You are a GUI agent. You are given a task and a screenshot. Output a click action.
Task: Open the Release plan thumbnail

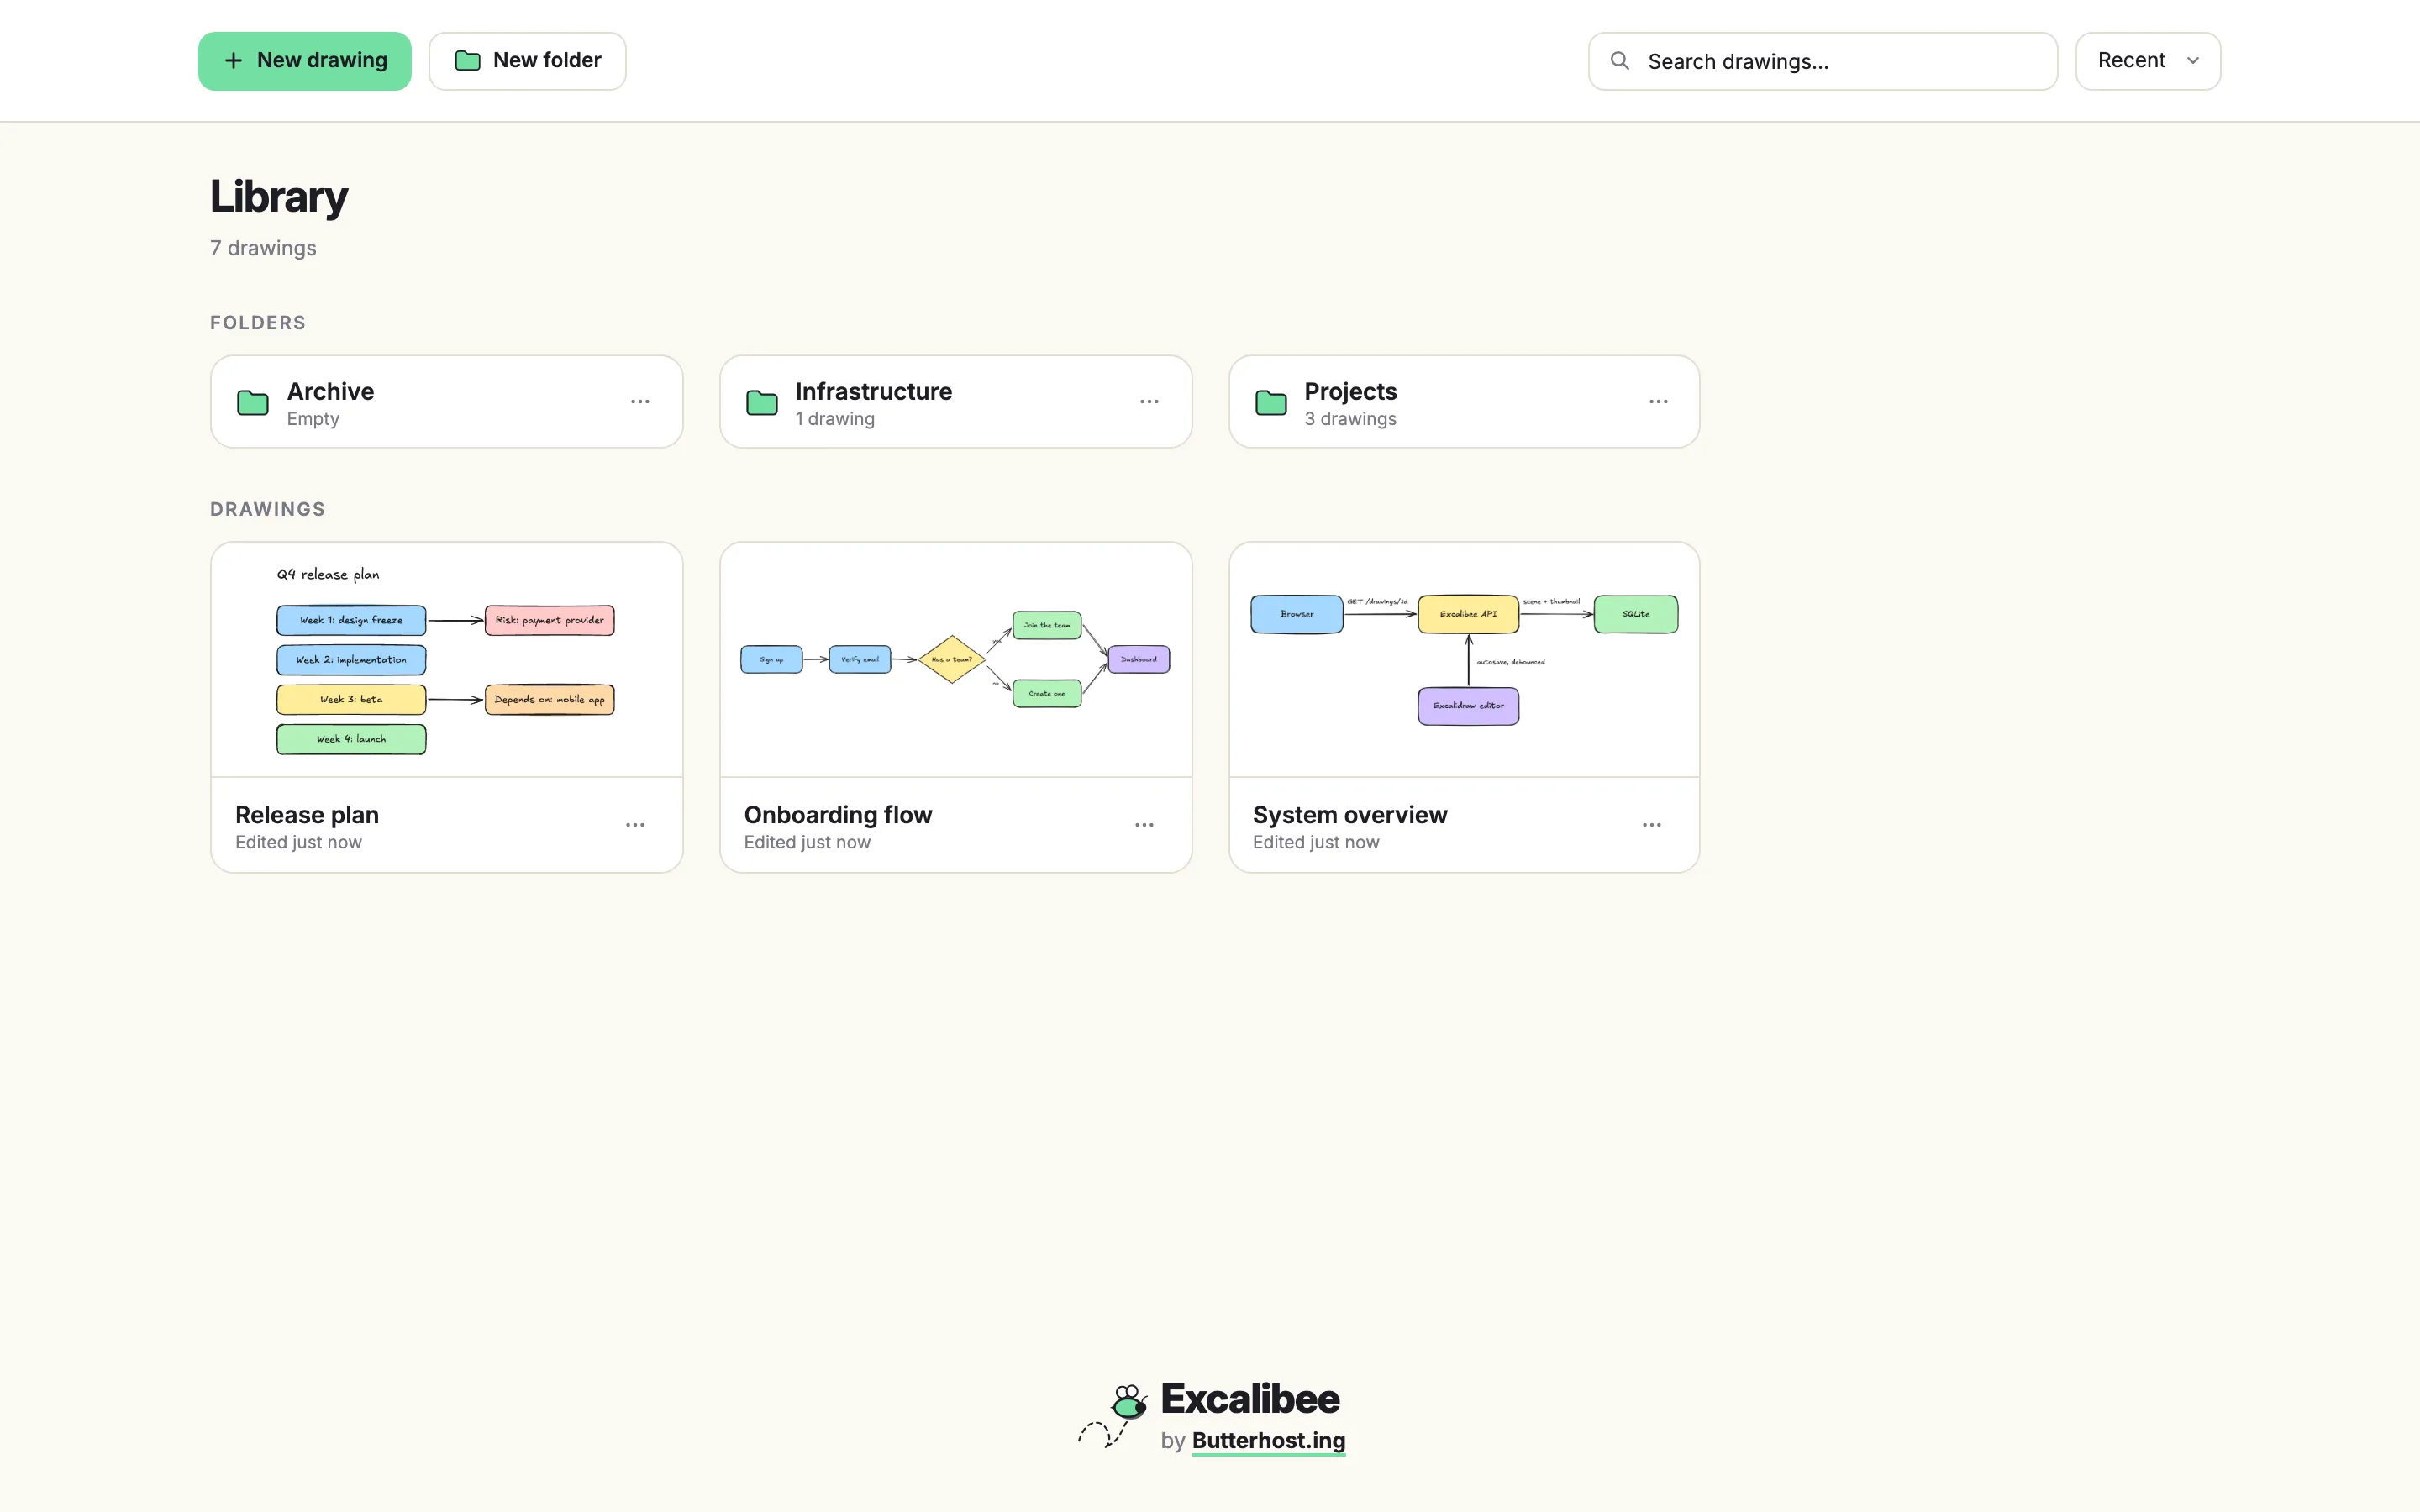pyautogui.click(x=447, y=660)
